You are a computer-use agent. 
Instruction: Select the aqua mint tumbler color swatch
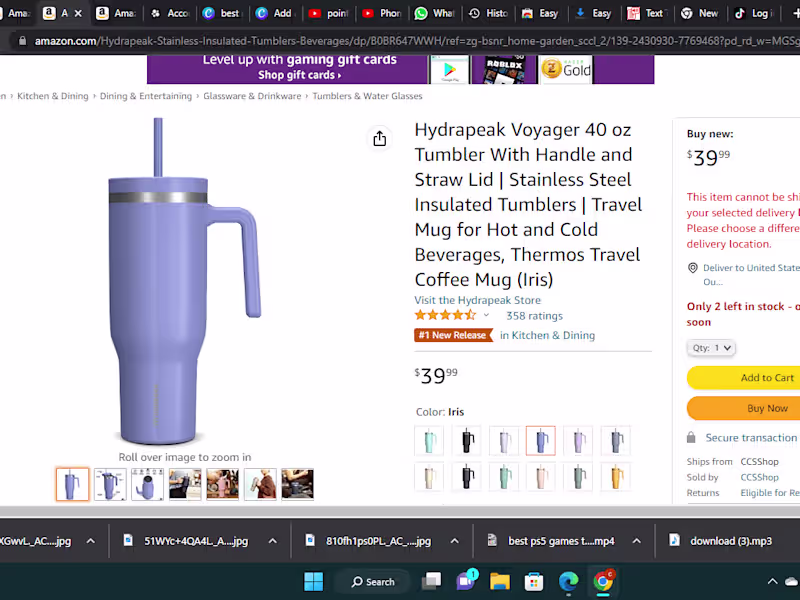(429, 440)
